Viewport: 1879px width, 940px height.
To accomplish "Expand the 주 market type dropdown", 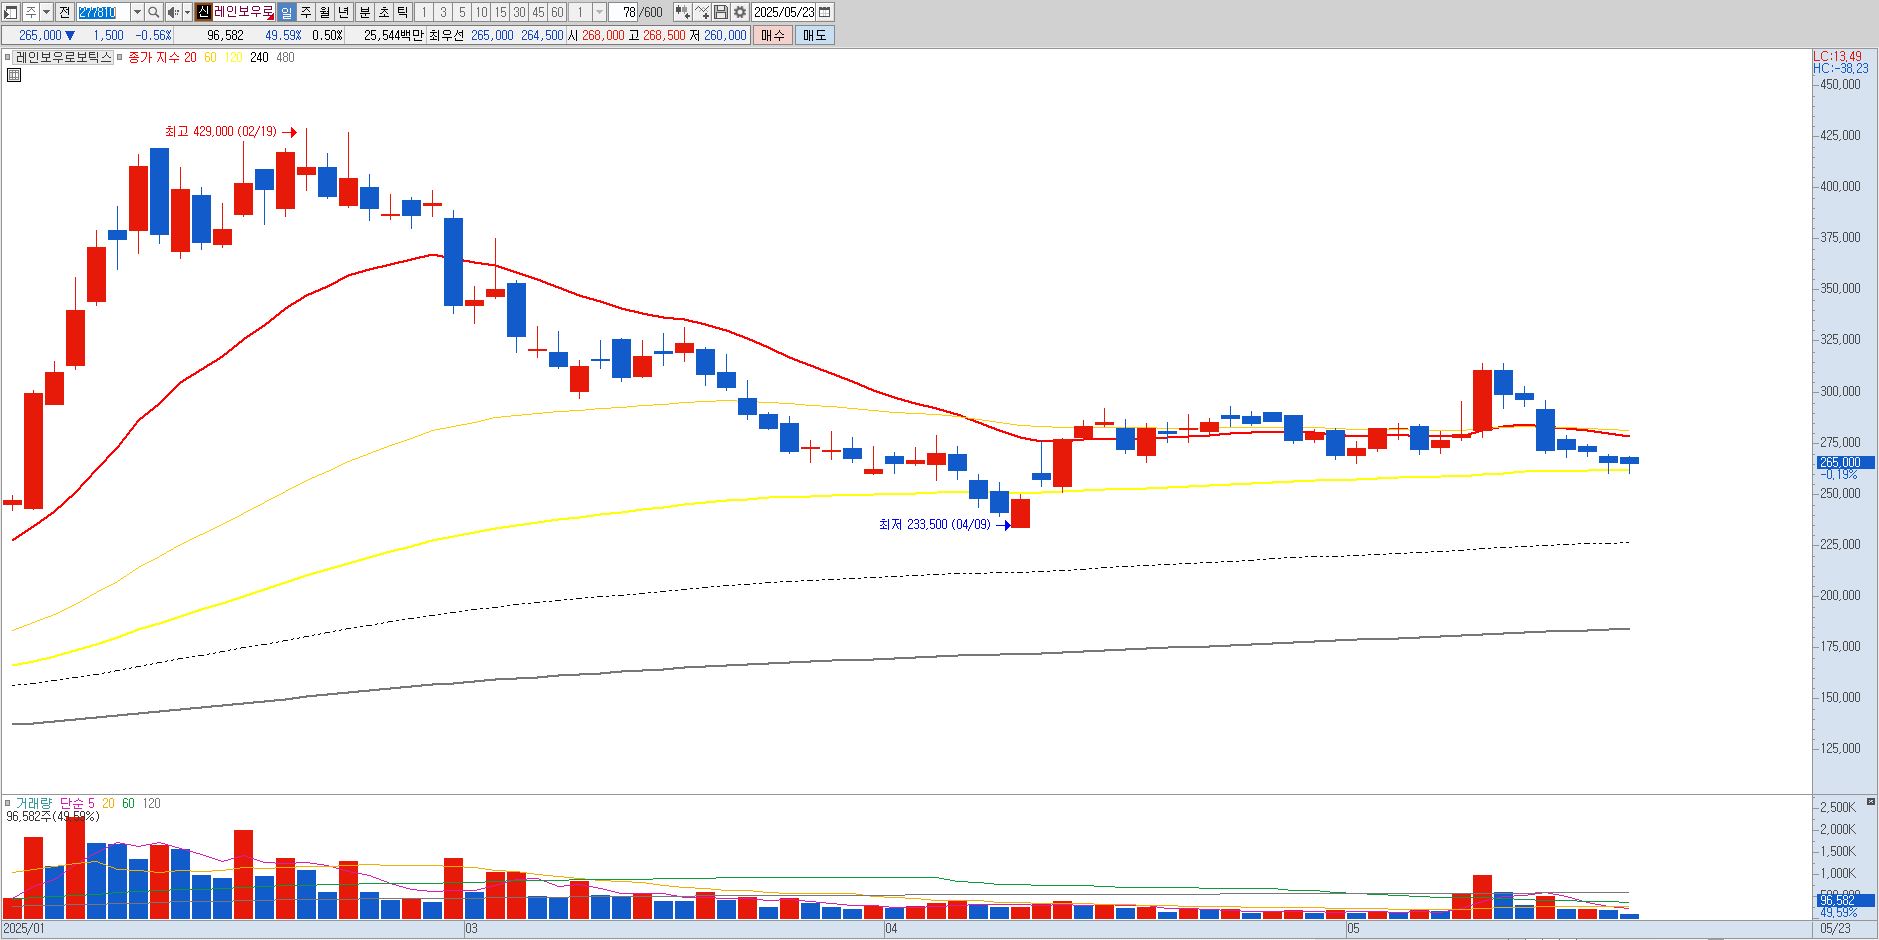I will tap(46, 12).
